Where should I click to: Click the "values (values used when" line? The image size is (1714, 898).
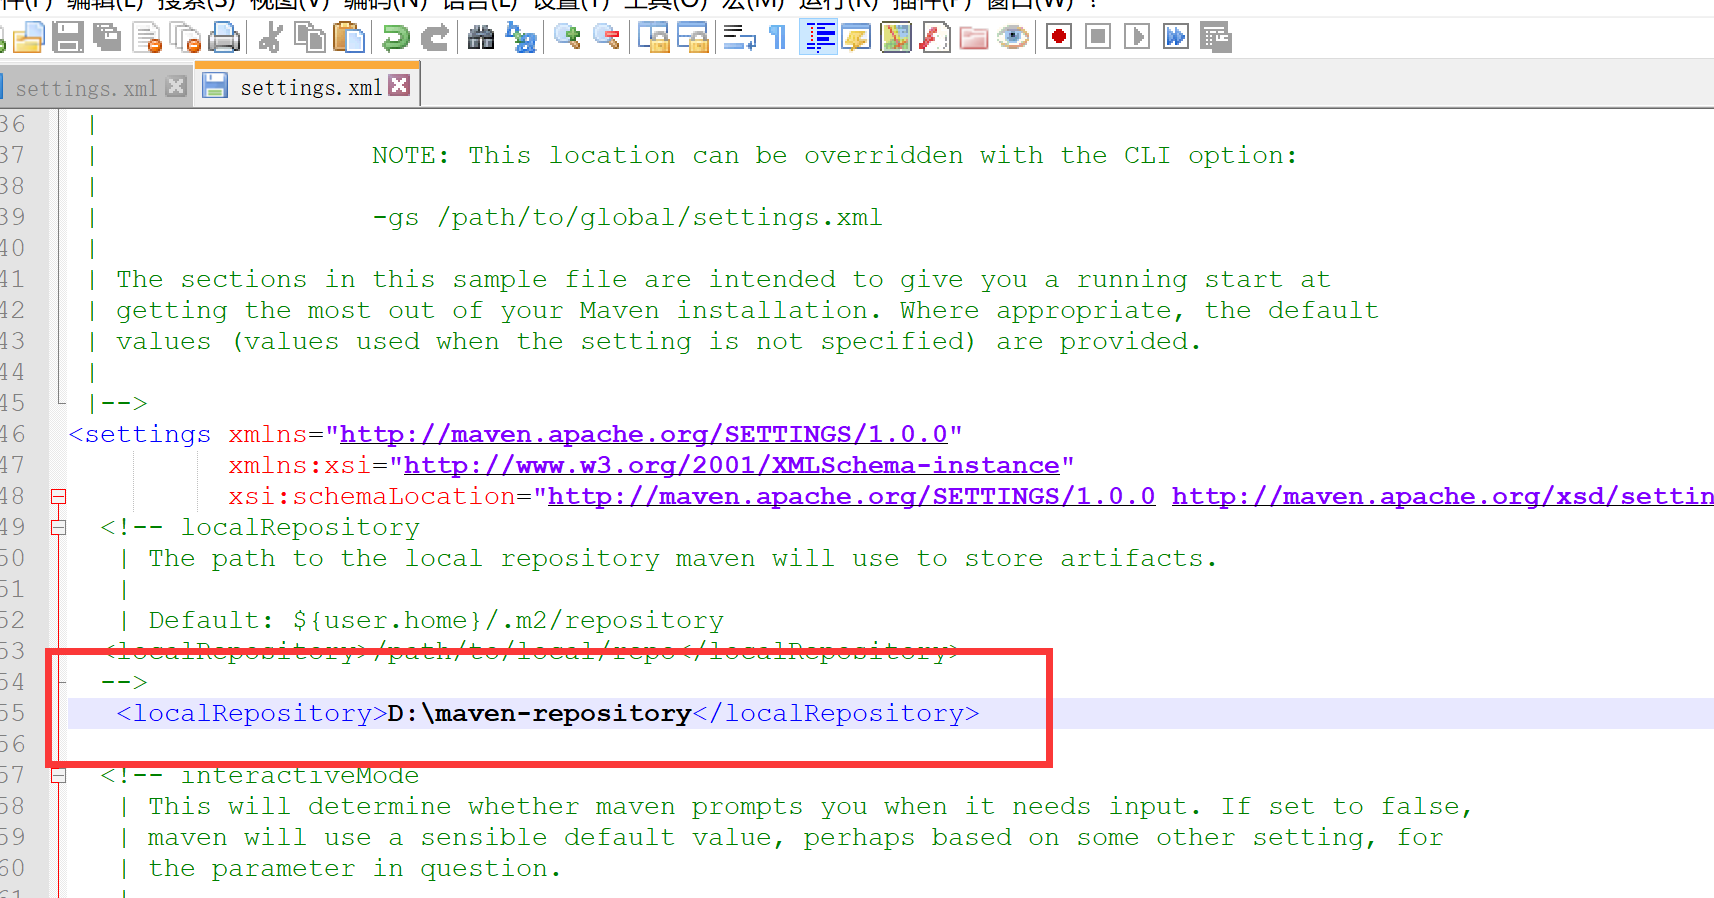(x=658, y=342)
